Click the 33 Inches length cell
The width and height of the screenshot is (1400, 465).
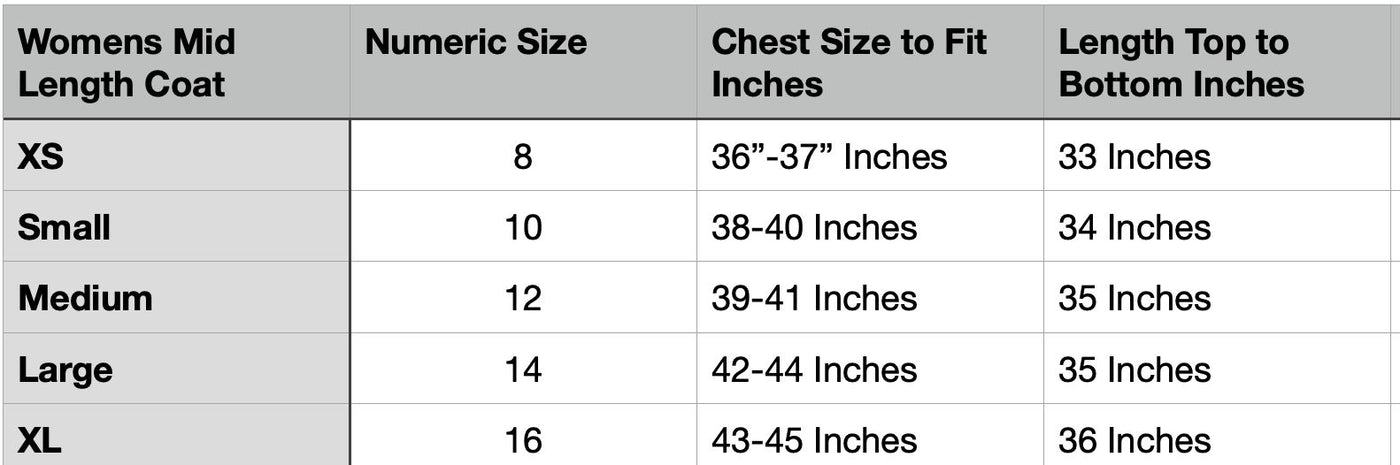1134,156
